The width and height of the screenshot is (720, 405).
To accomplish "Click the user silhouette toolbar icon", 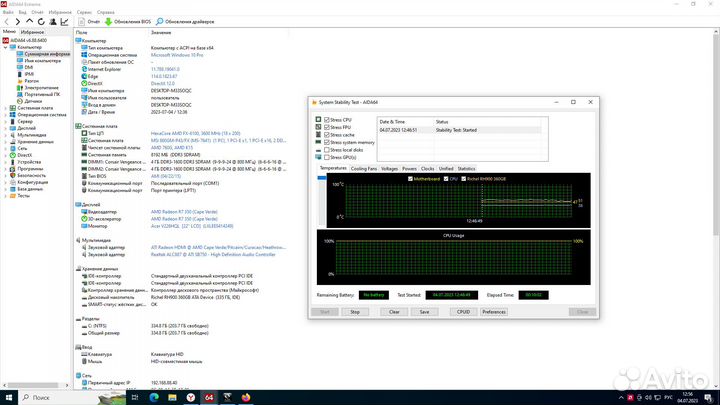I will tap(53, 22).
